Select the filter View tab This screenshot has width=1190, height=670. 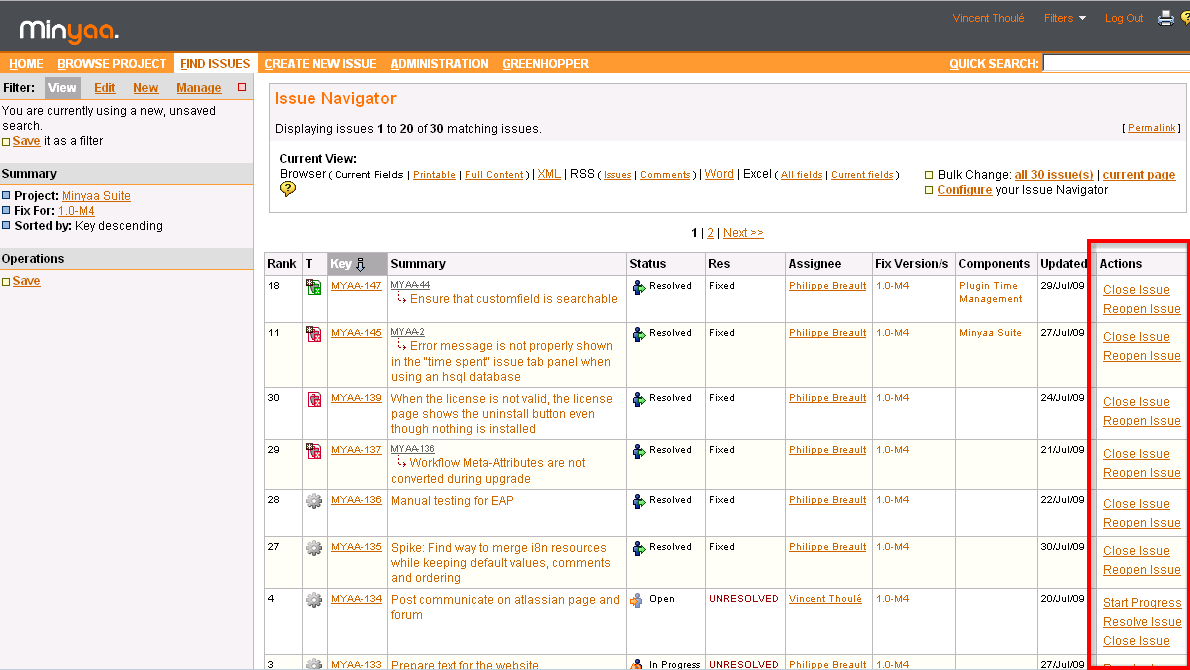tap(62, 87)
